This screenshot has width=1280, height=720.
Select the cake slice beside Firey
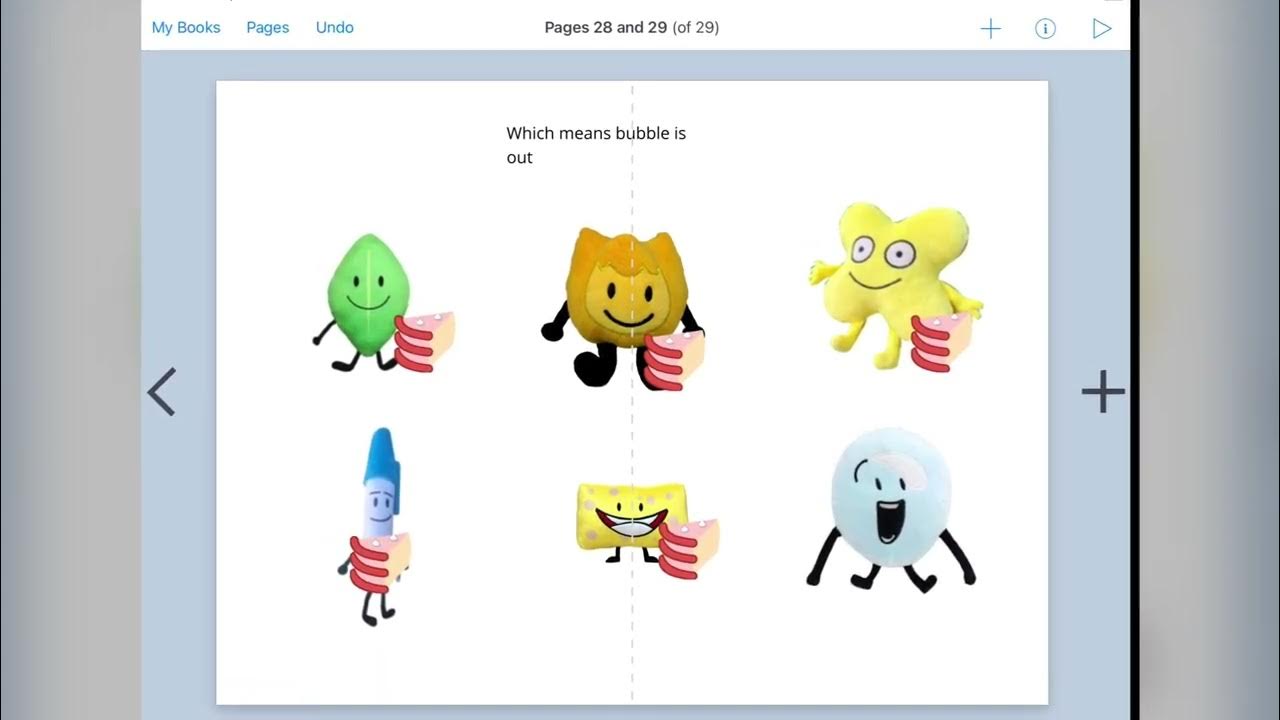(x=674, y=360)
